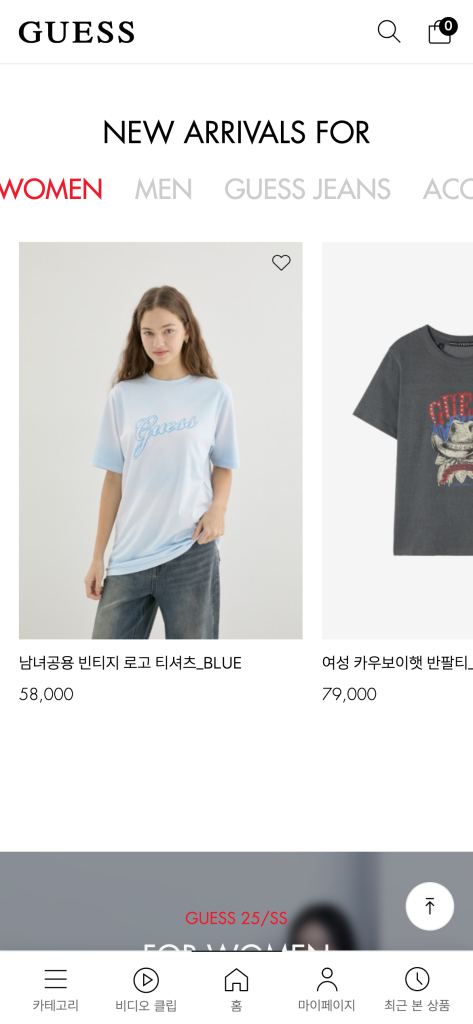Toggle wishlist heart on blue t-shirt
The image size is (473, 1024).
(281, 263)
